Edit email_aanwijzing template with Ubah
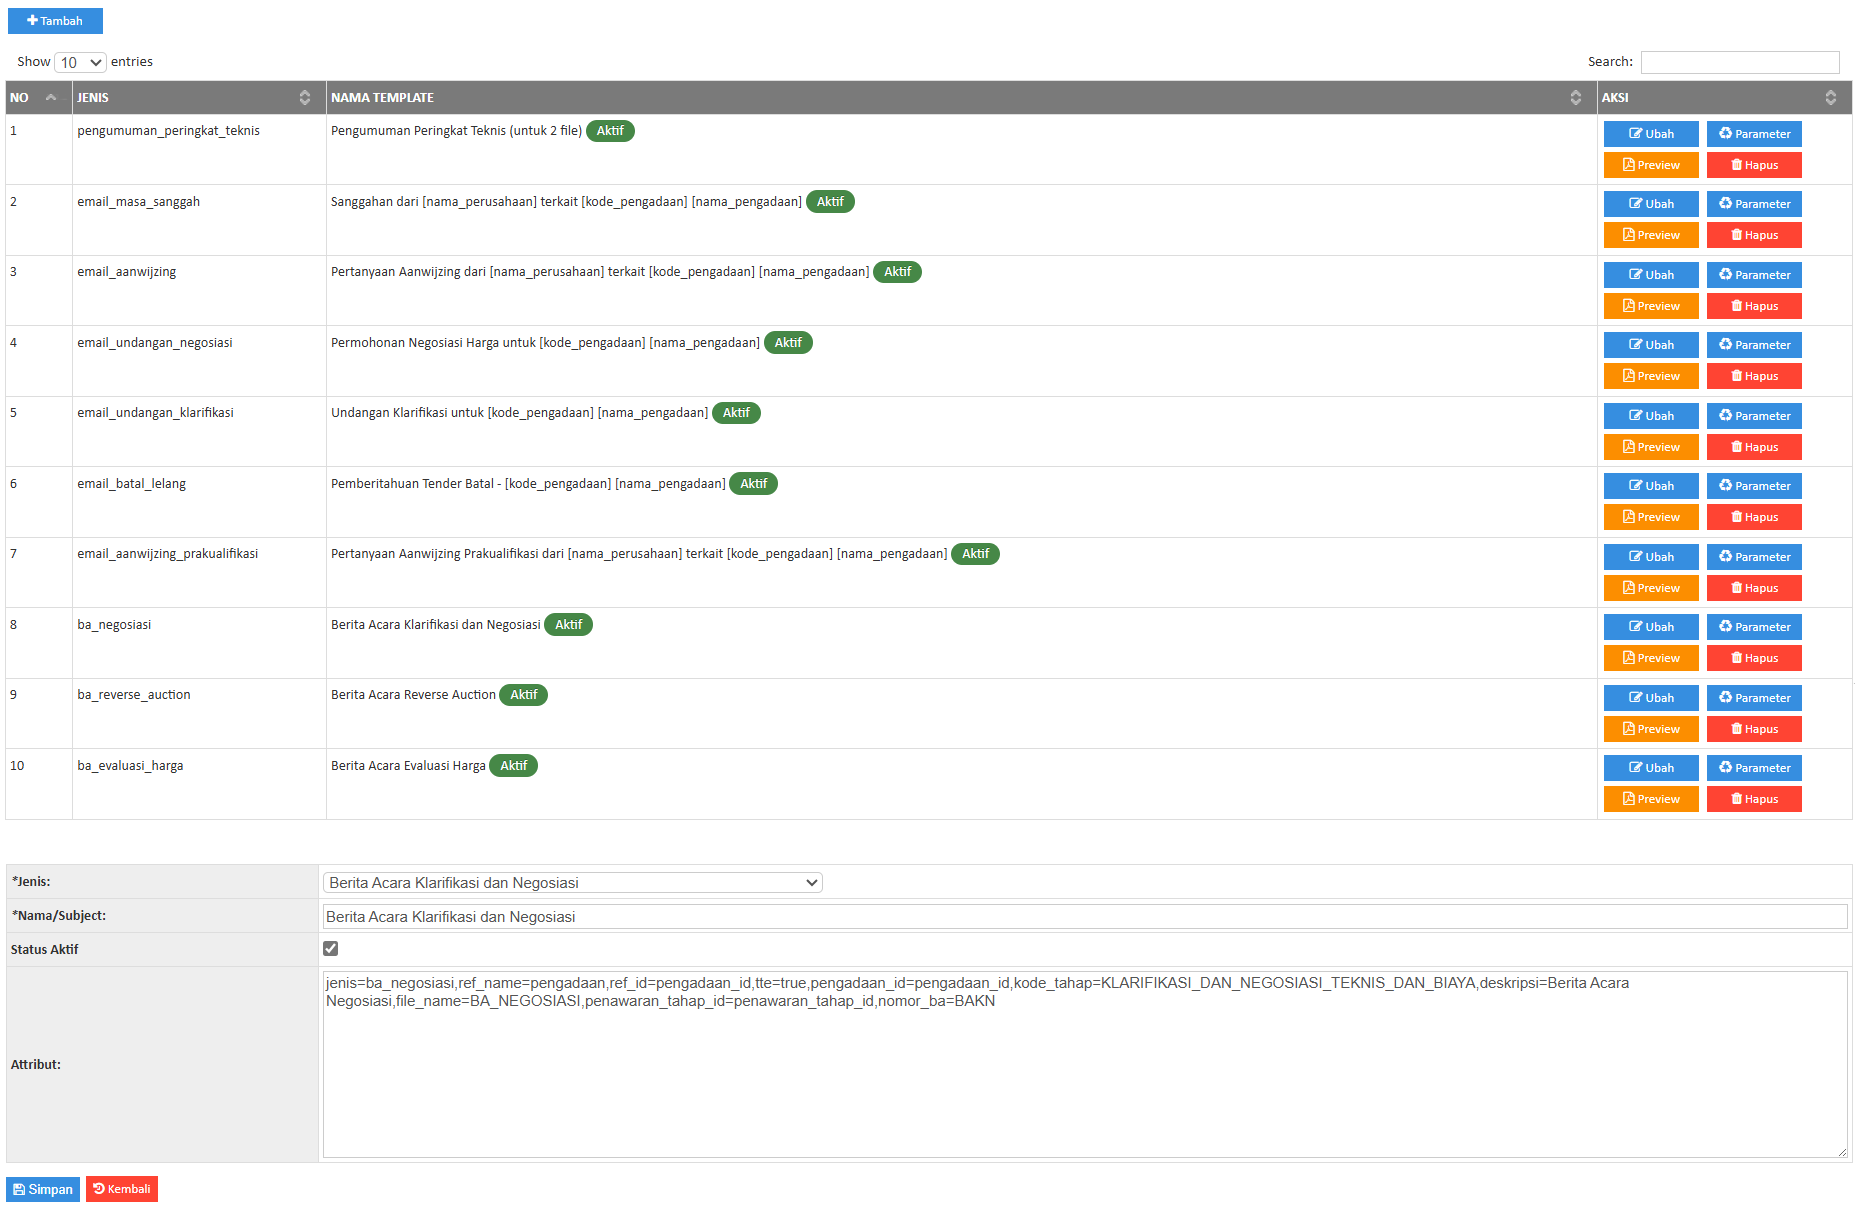 pyautogui.click(x=1651, y=275)
